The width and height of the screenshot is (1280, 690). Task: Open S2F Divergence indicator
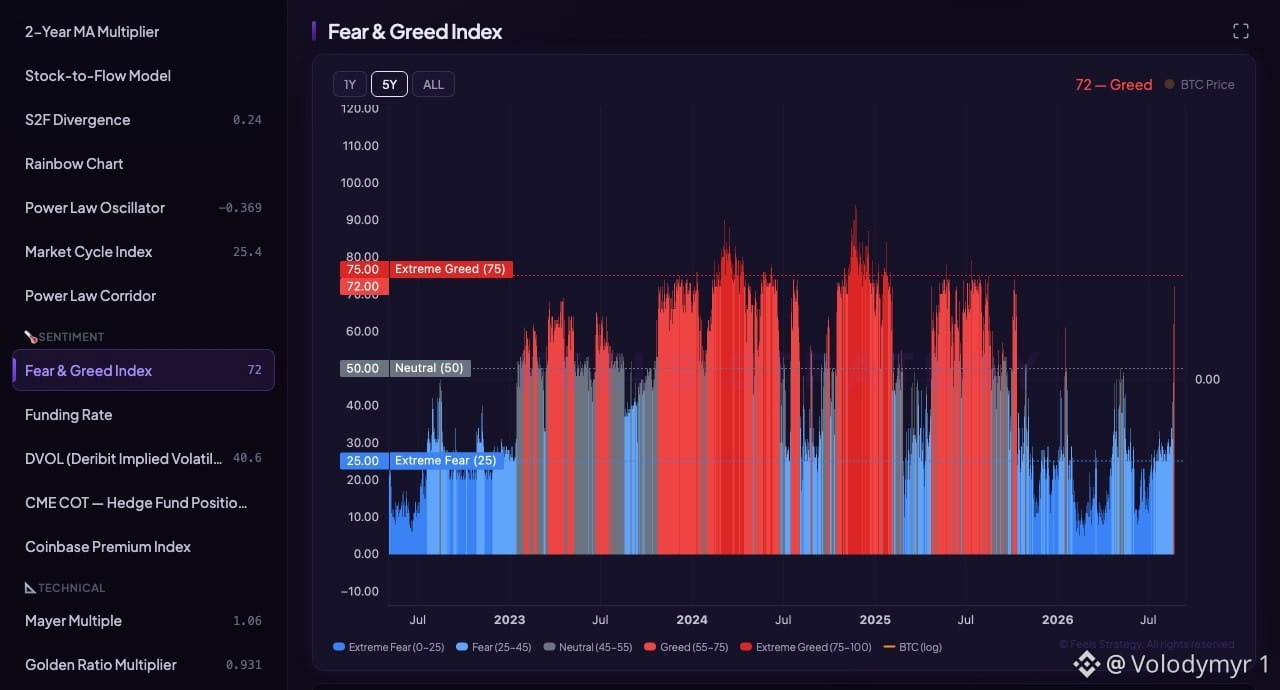point(143,120)
